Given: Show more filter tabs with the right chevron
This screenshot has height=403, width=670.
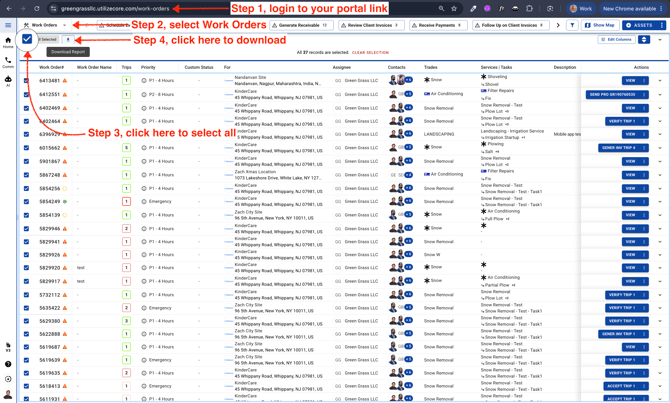Looking at the screenshot, I should pos(558,25).
